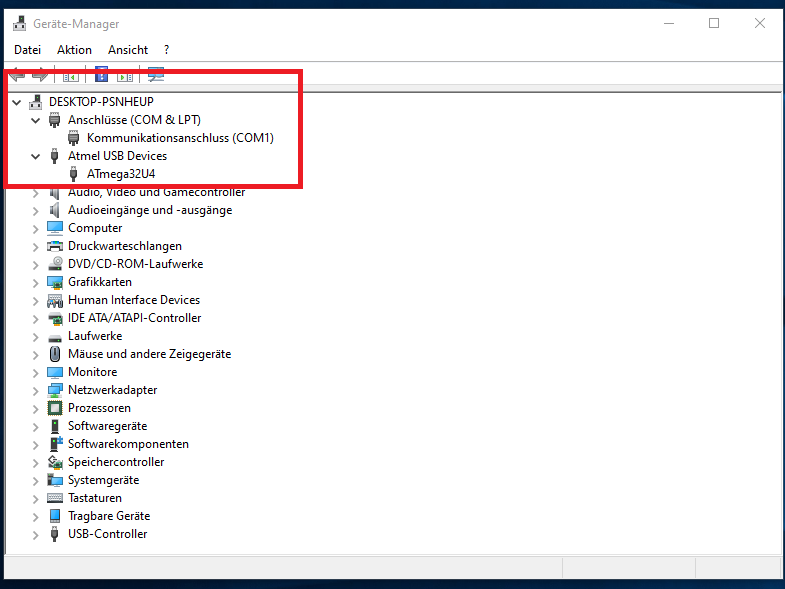Click the USB-Controller plug icon
Viewport: 785px width, 589px height.
click(x=55, y=534)
